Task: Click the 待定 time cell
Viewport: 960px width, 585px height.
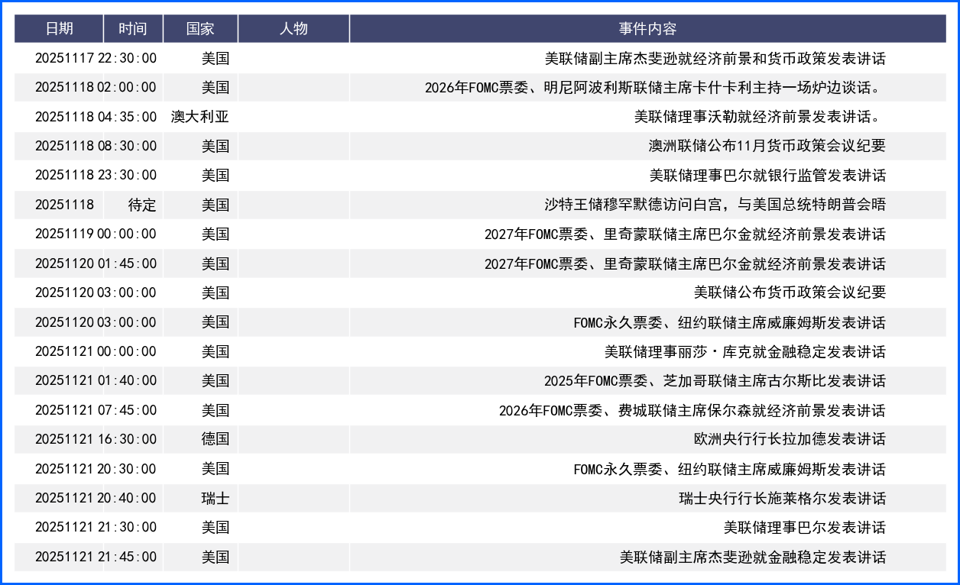Action: coord(142,205)
